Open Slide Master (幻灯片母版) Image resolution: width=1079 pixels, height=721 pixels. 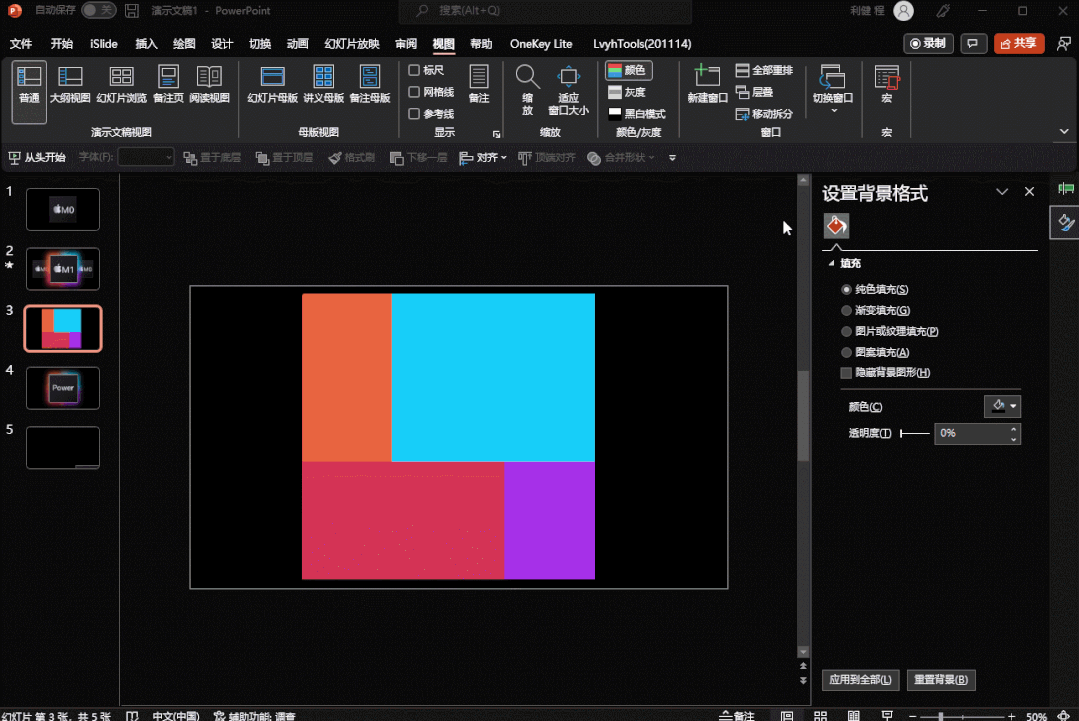[273, 85]
